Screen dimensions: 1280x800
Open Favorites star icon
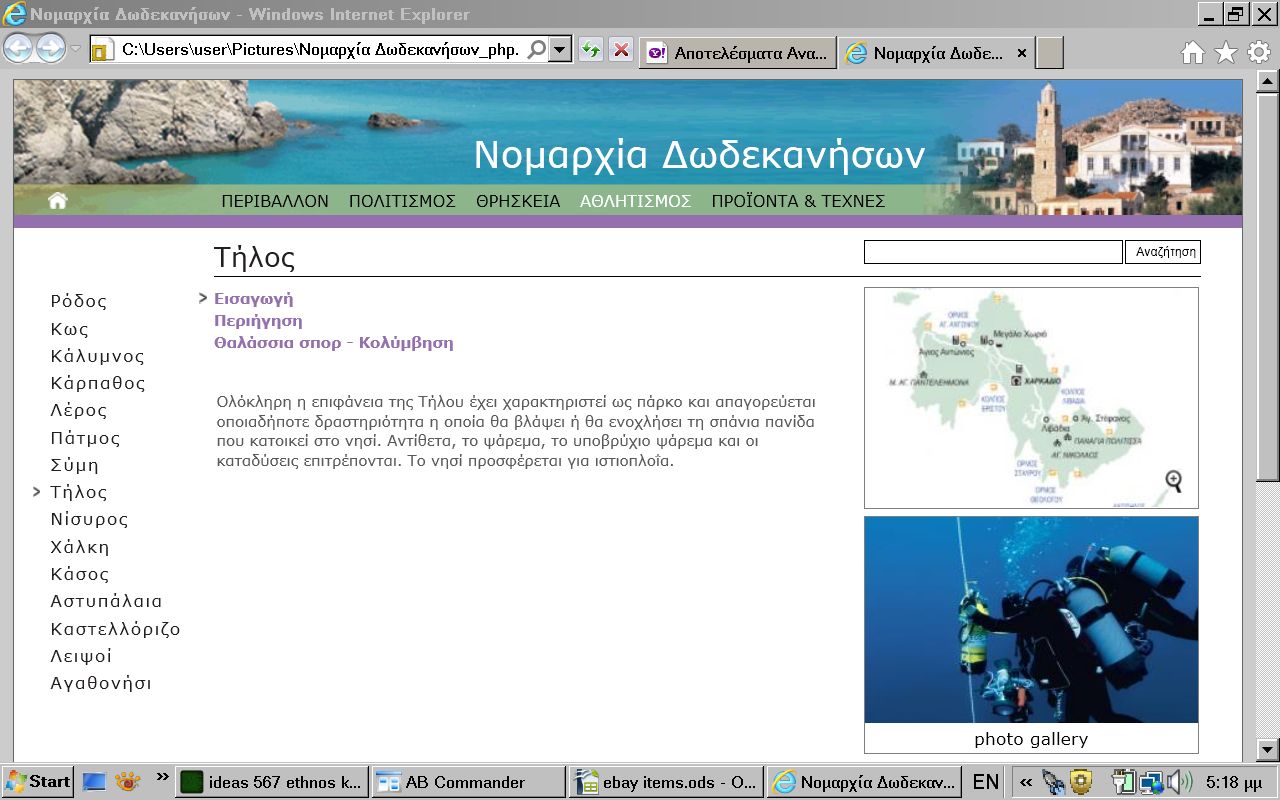(1225, 52)
